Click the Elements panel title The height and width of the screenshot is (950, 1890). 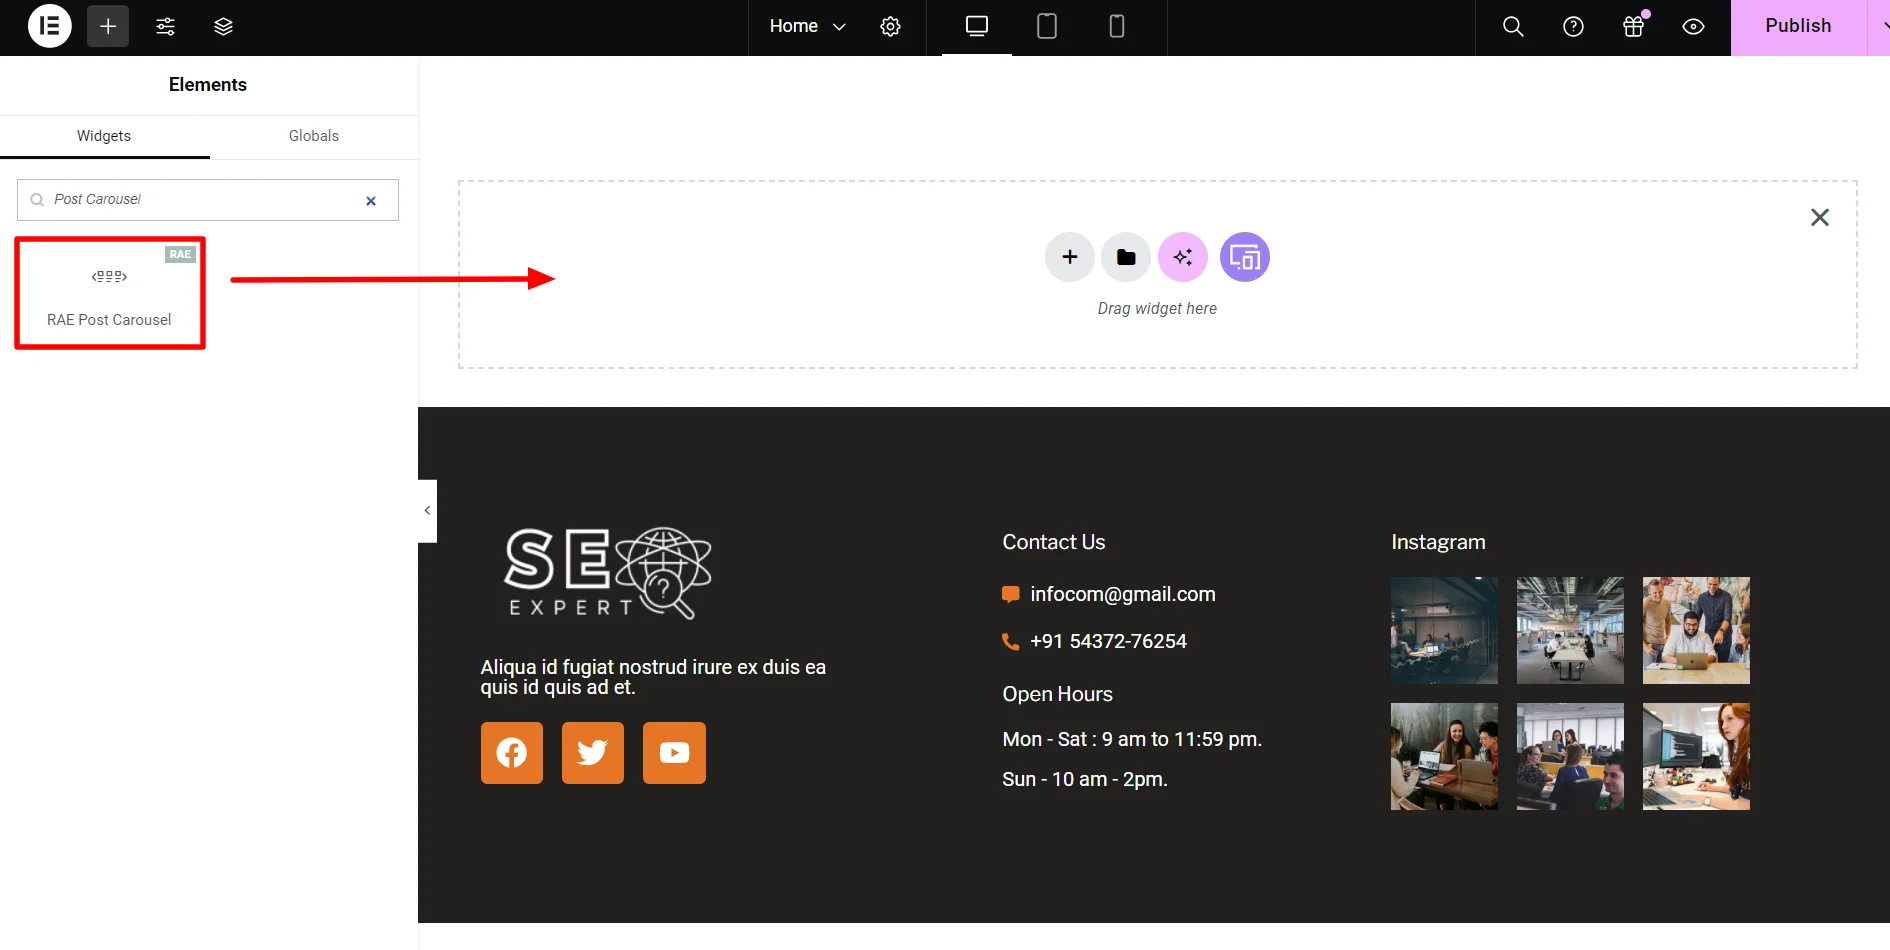click(x=208, y=85)
